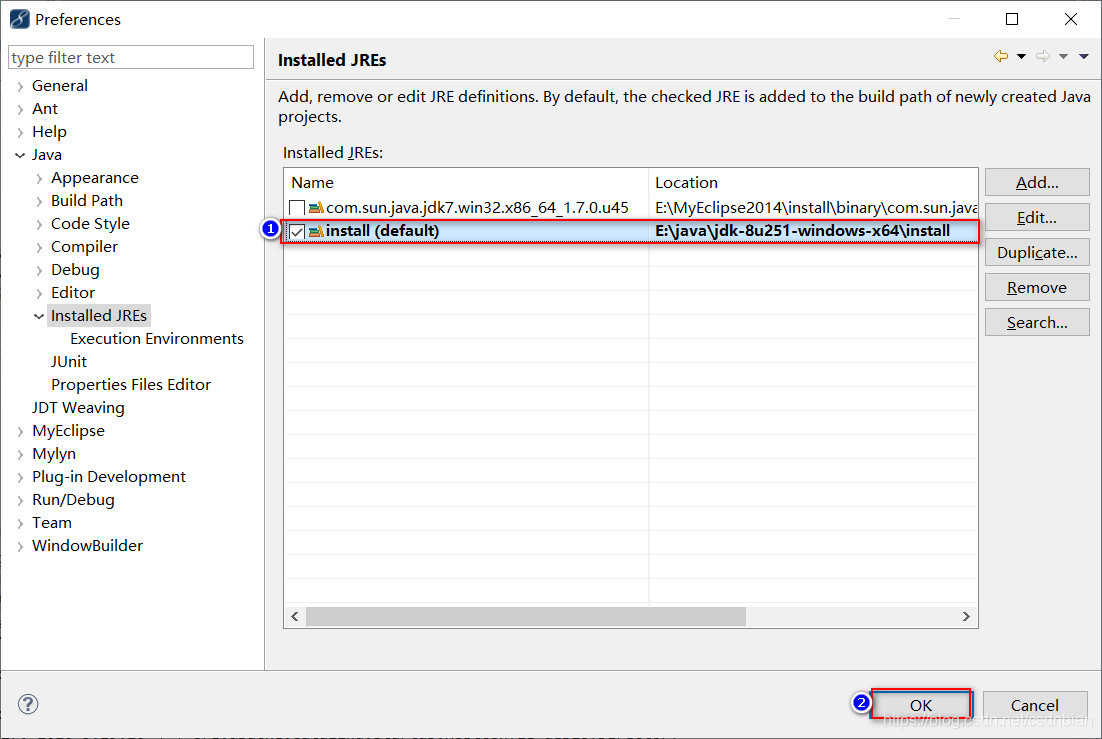Click the forward navigation arrow icon

click(x=1043, y=56)
